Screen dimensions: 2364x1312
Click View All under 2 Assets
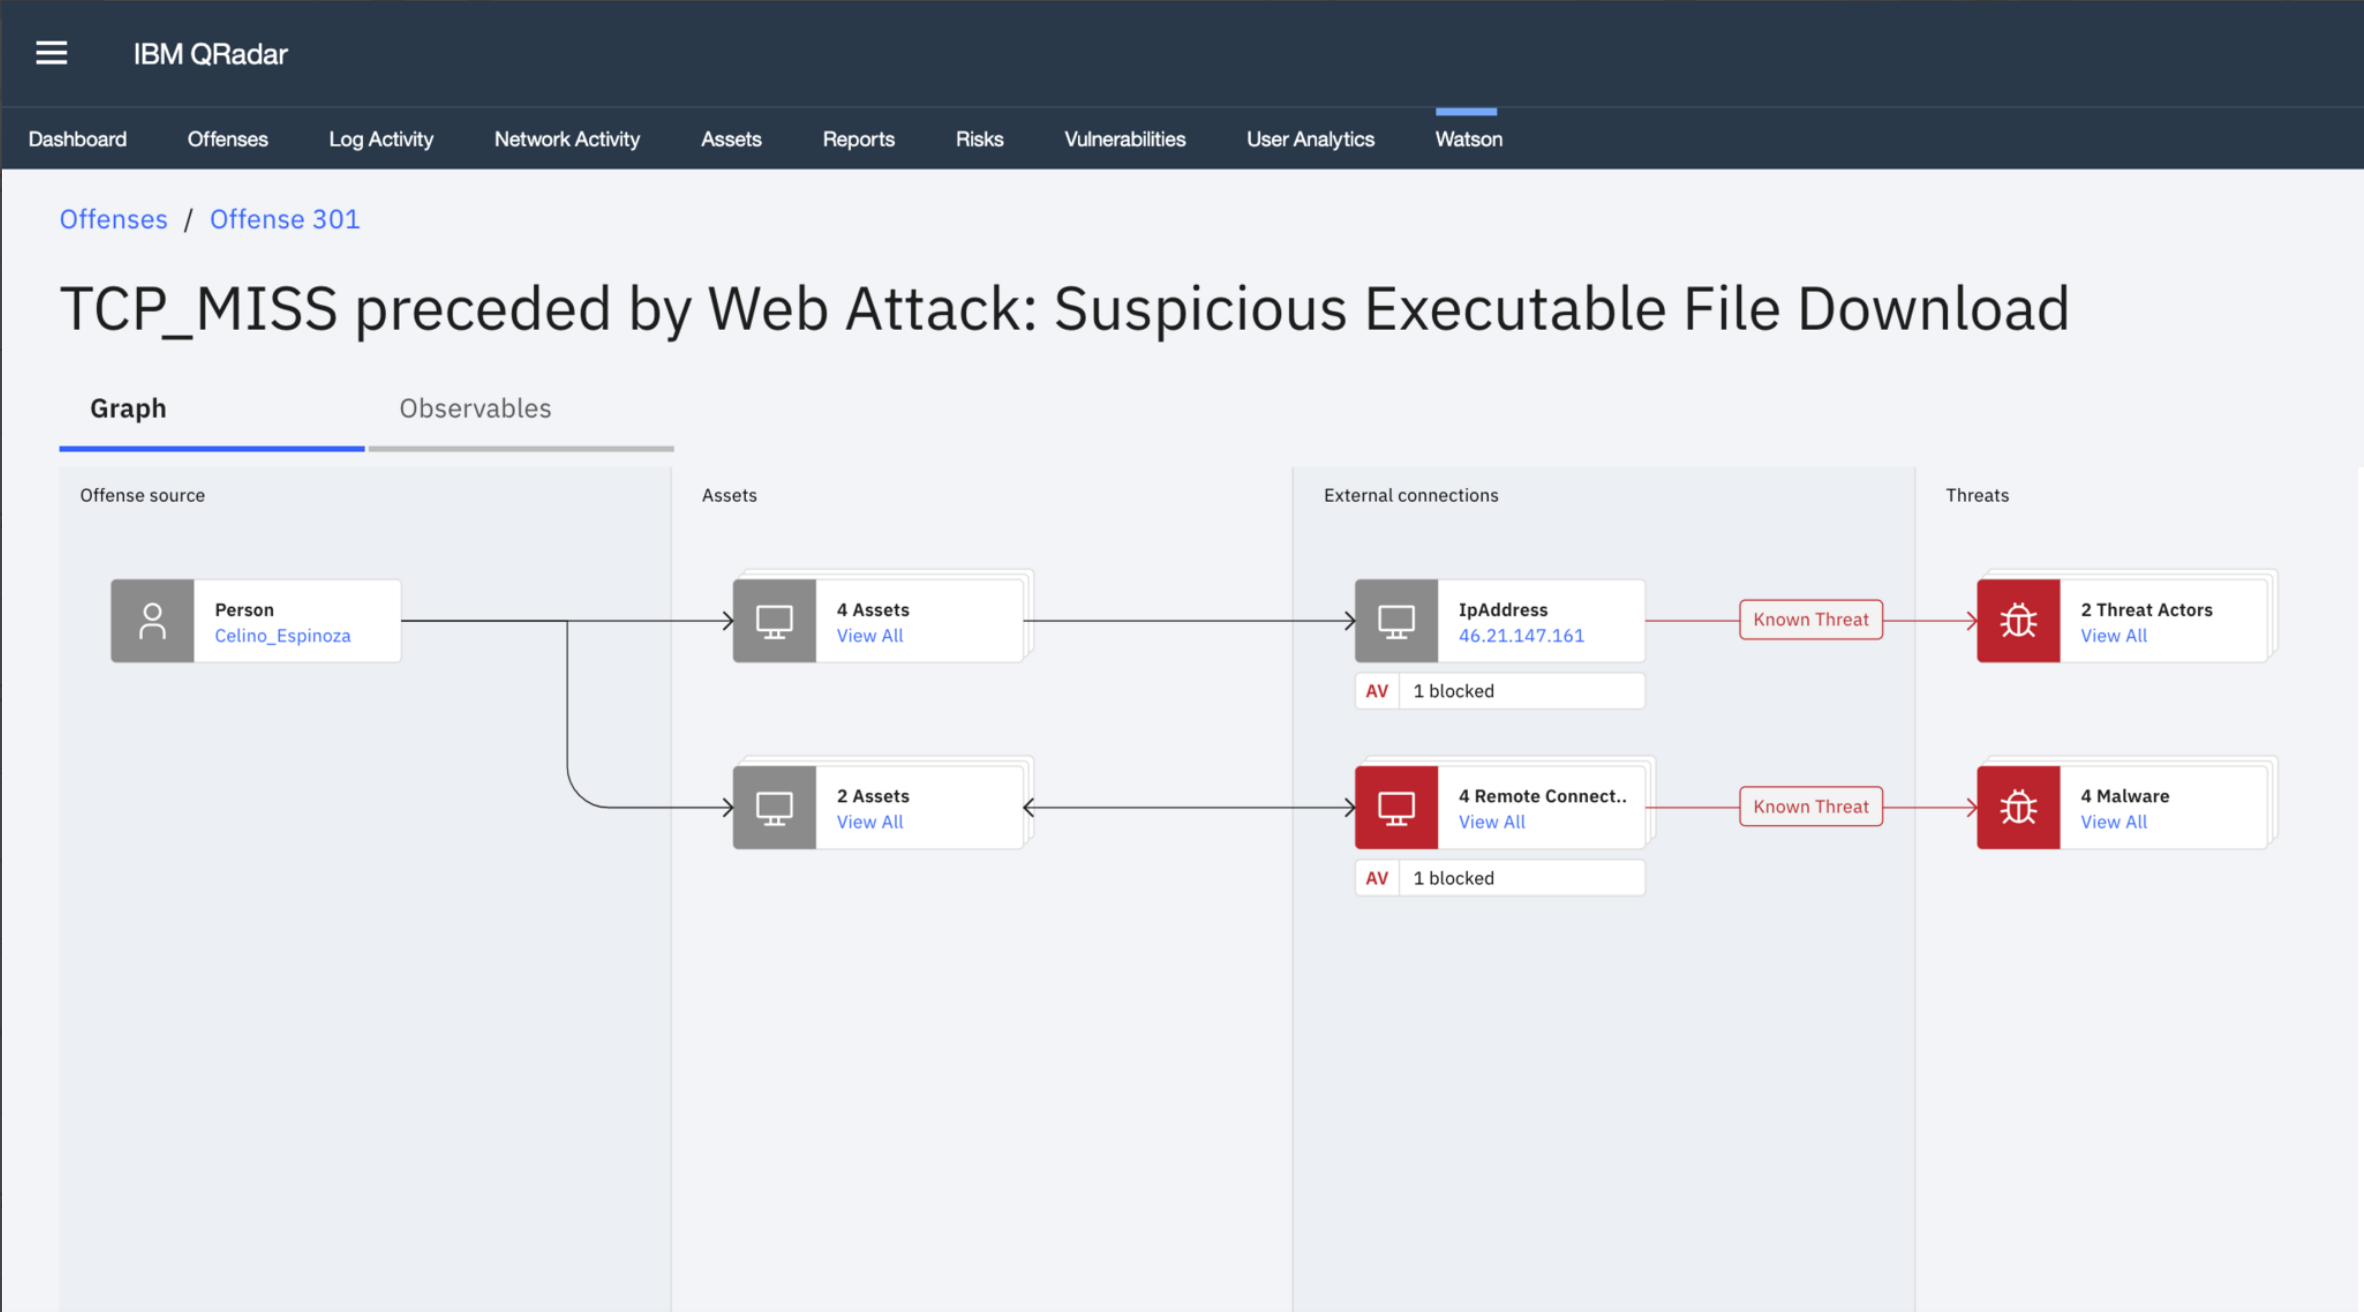(869, 822)
